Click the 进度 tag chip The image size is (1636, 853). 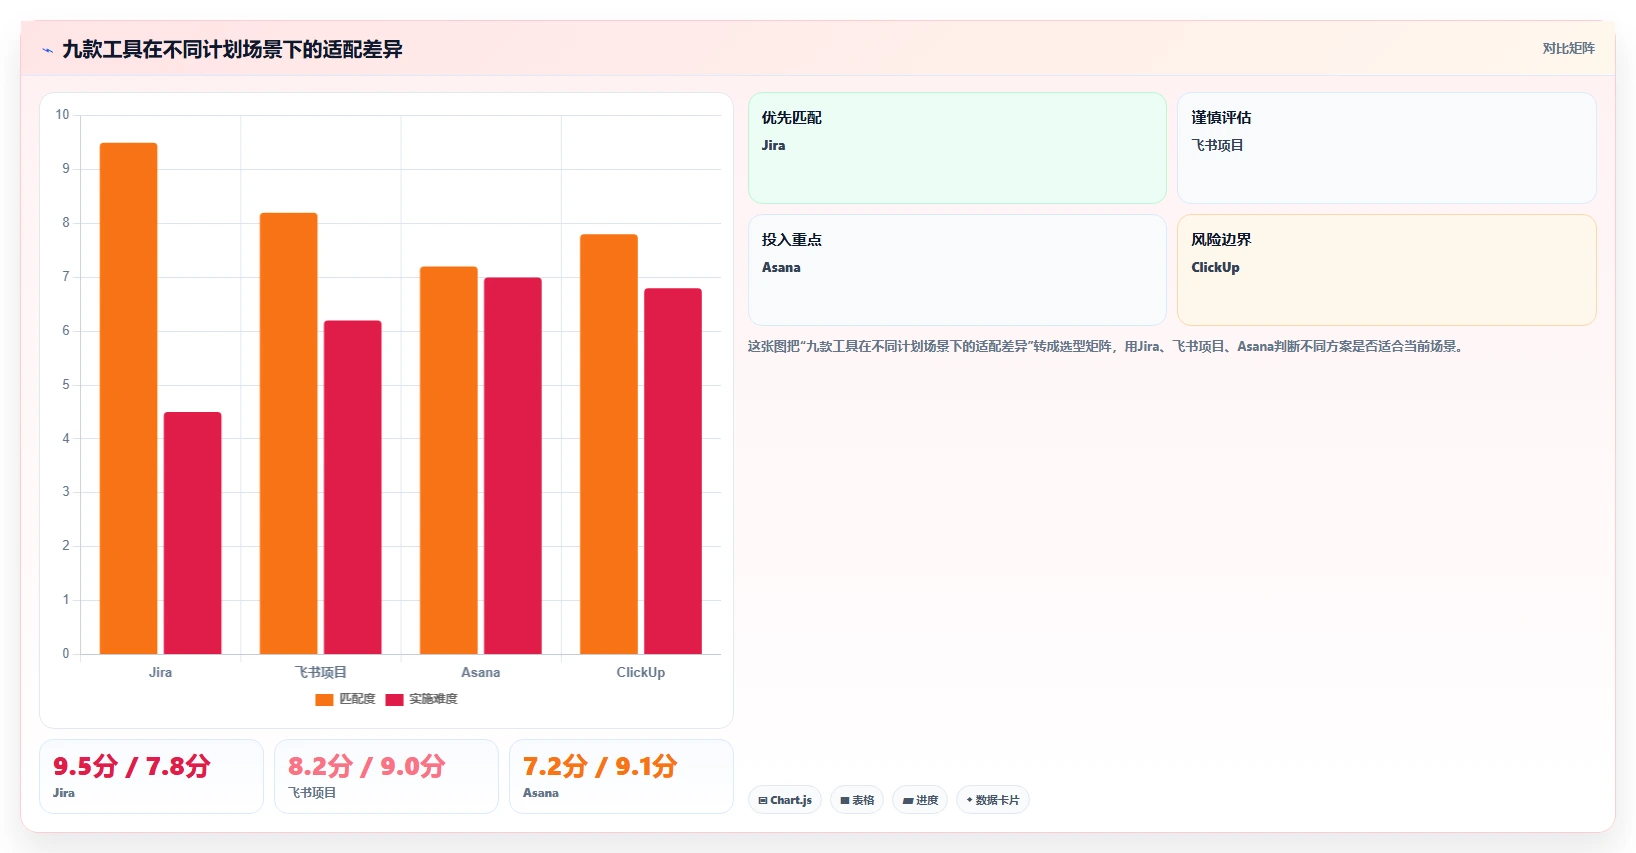(920, 800)
